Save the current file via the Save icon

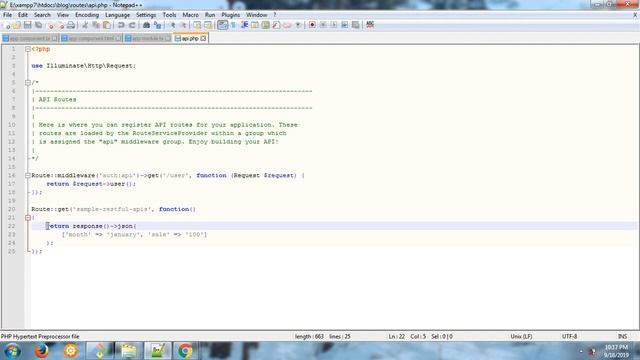point(27,25)
